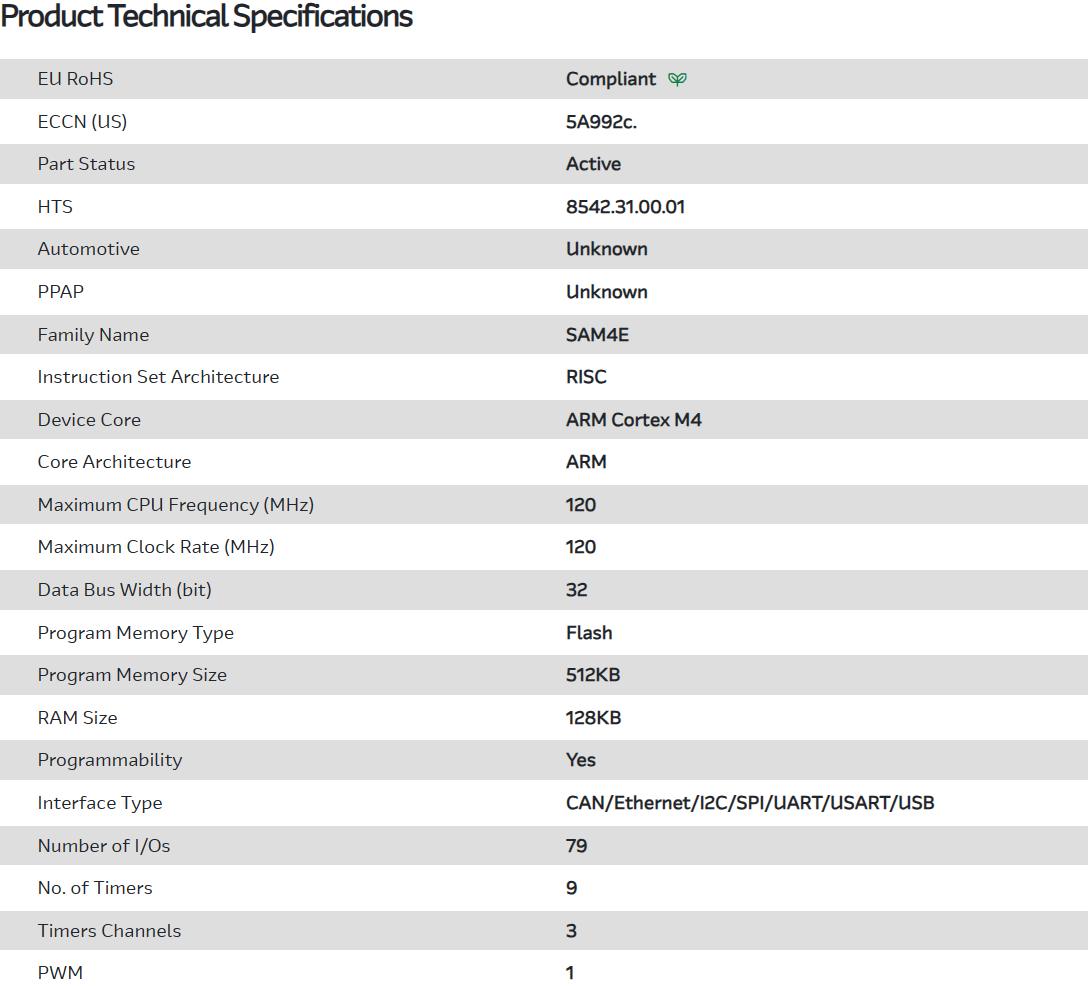
Task: Click the Data Bus Width value 32
Action: coord(577,590)
